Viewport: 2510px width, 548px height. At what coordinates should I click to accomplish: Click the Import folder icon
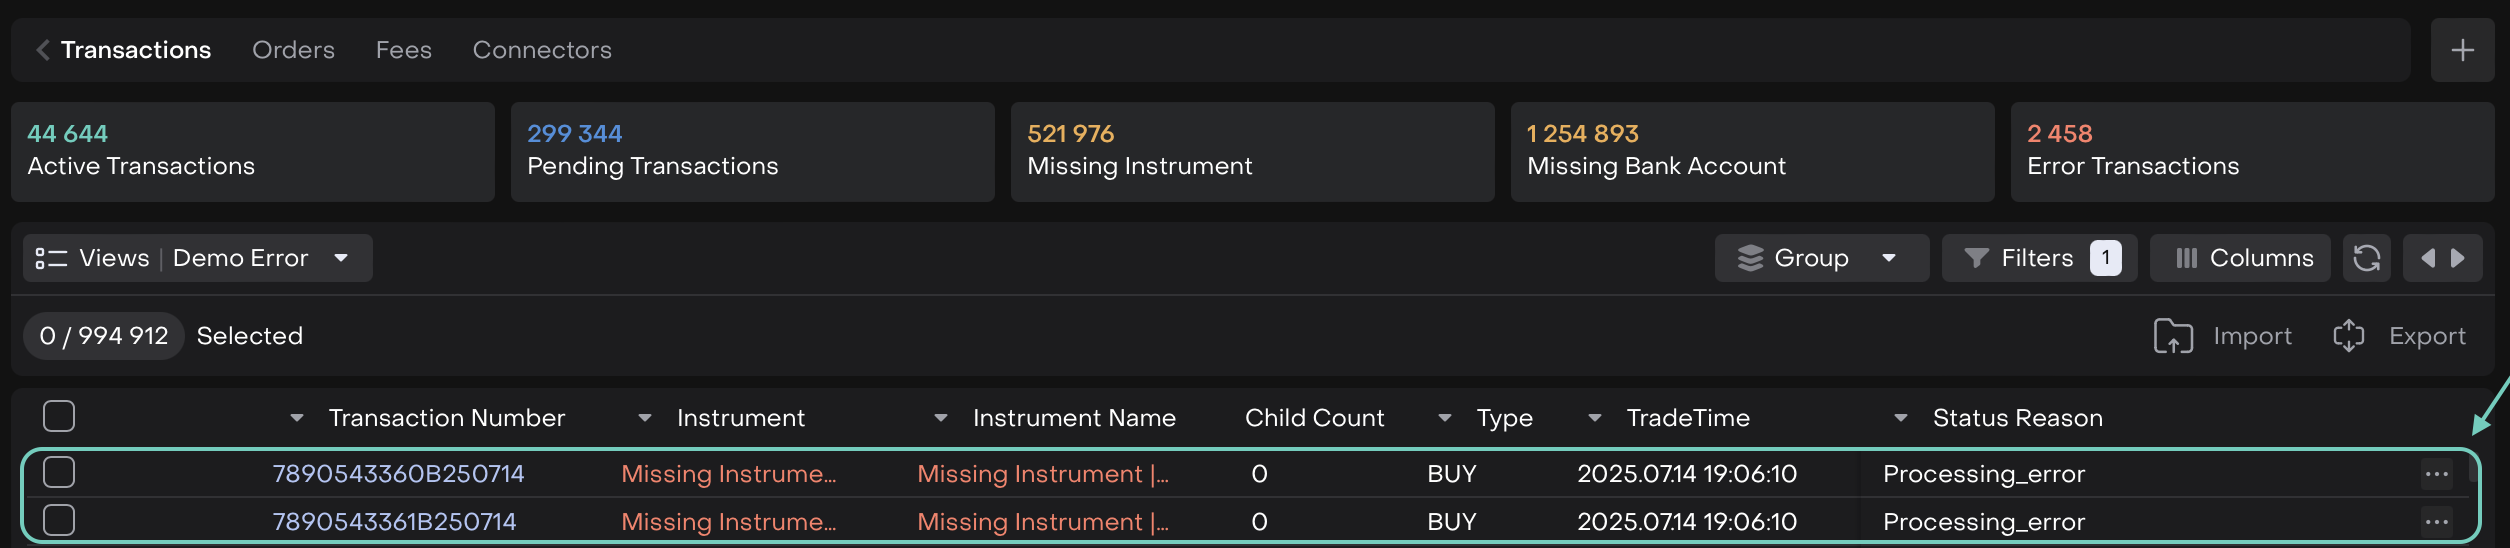tap(2173, 336)
